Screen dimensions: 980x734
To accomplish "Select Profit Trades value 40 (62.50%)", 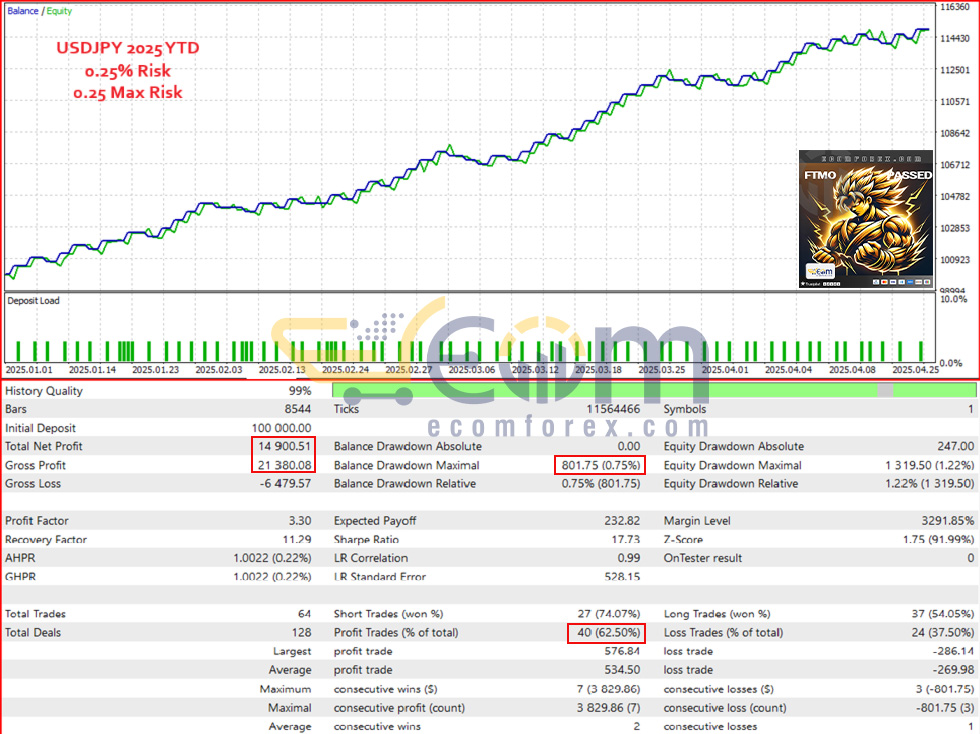I will pyautogui.click(x=608, y=633).
